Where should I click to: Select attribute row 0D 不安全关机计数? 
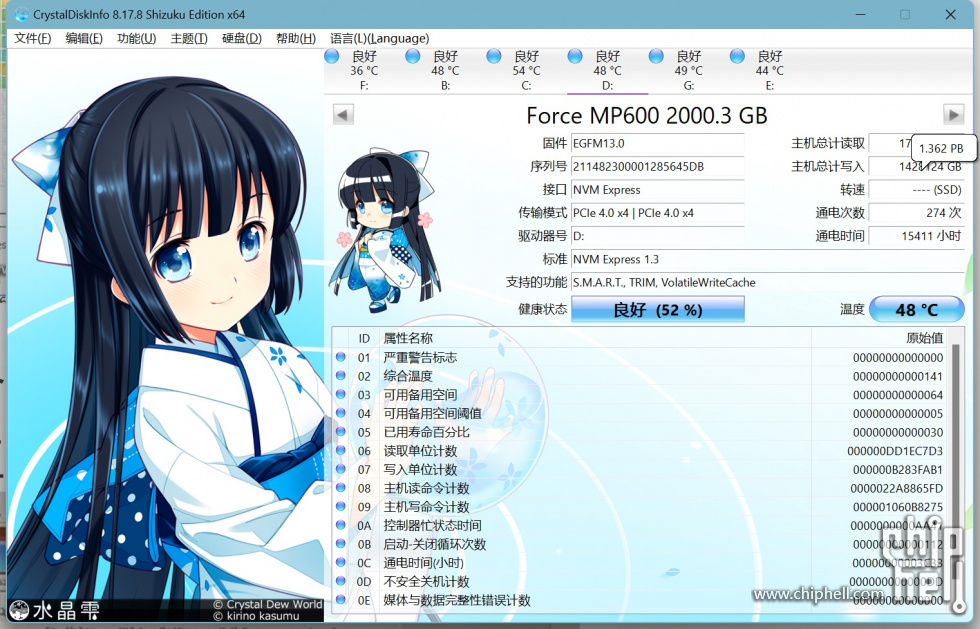tap(641, 581)
